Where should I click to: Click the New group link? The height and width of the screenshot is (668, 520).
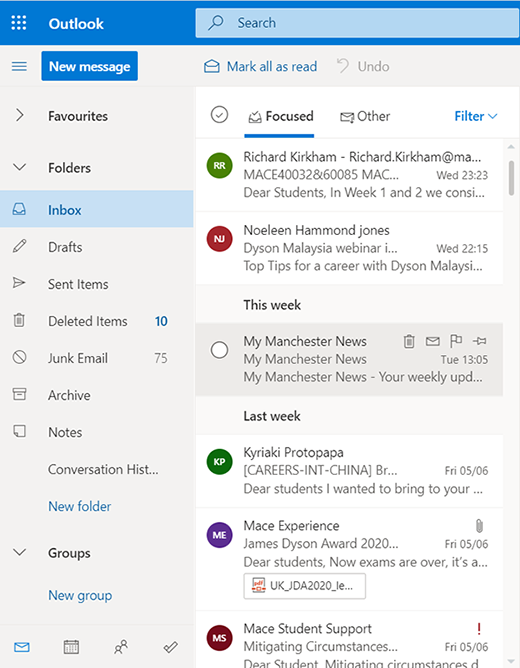pyautogui.click(x=80, y=595)
